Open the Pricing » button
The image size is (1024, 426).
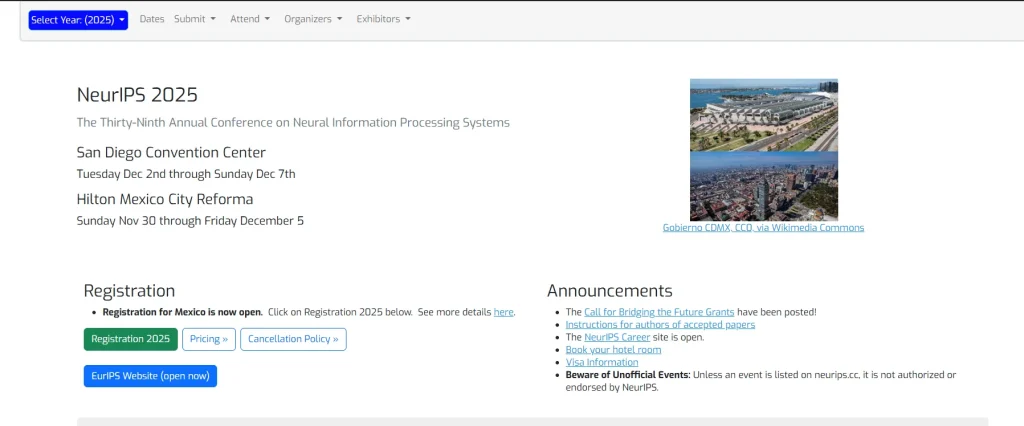pyautogui.click(x=209, y=339)
